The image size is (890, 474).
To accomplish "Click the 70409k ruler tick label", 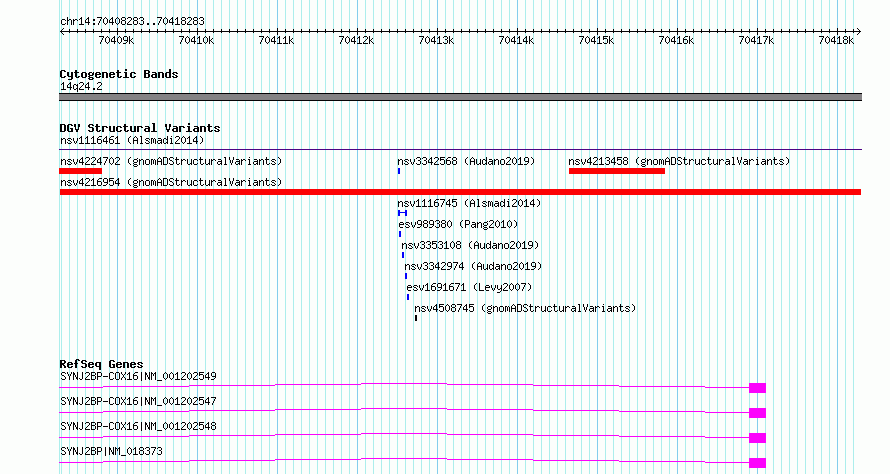I will pos(116,40).
